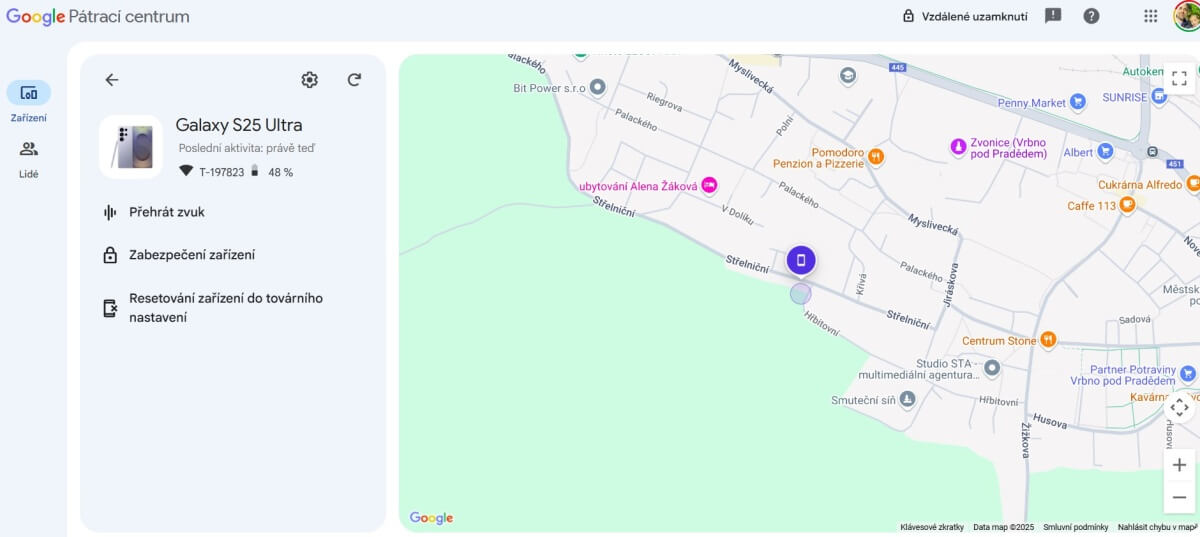The width and height of the screenshot is (1200, 537).
Task: Click the Google logo on the map
Action: point(431,518)
